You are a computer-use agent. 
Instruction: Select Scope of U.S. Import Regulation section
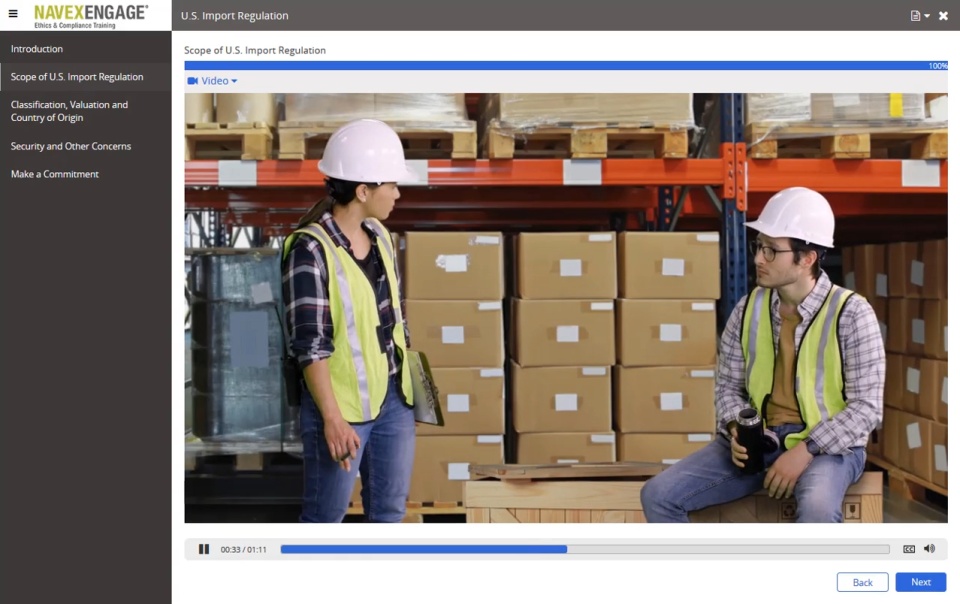(86, 77)
